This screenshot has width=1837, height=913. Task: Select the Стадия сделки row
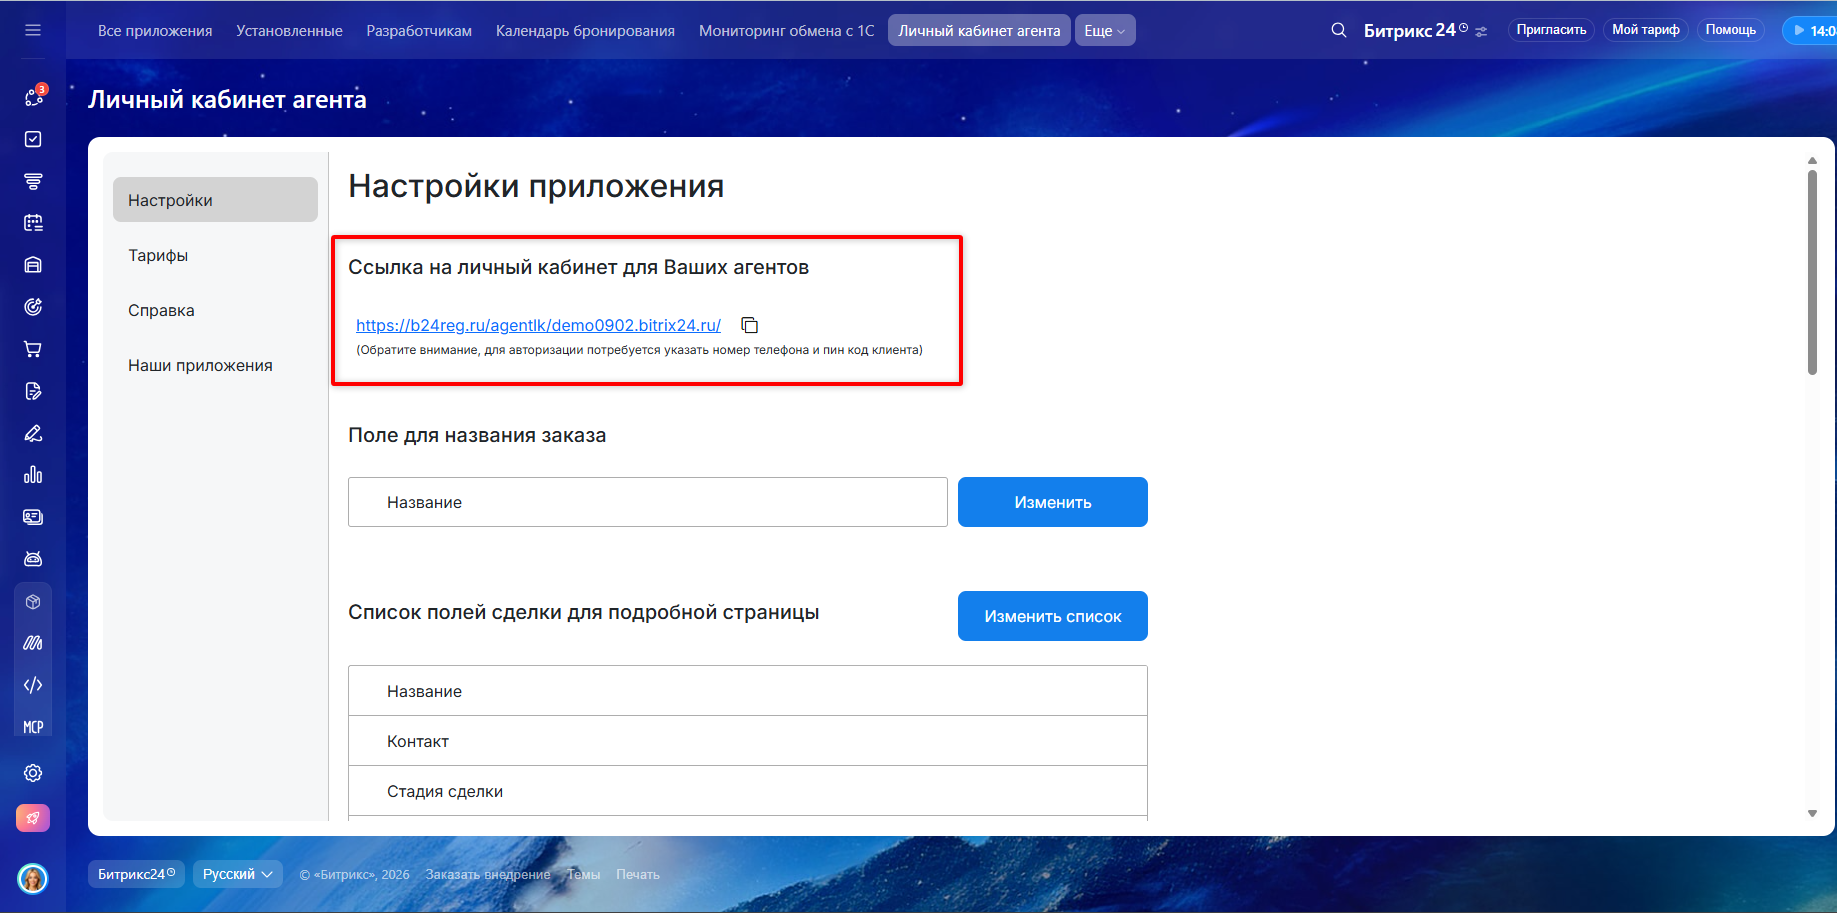[747, 791]
